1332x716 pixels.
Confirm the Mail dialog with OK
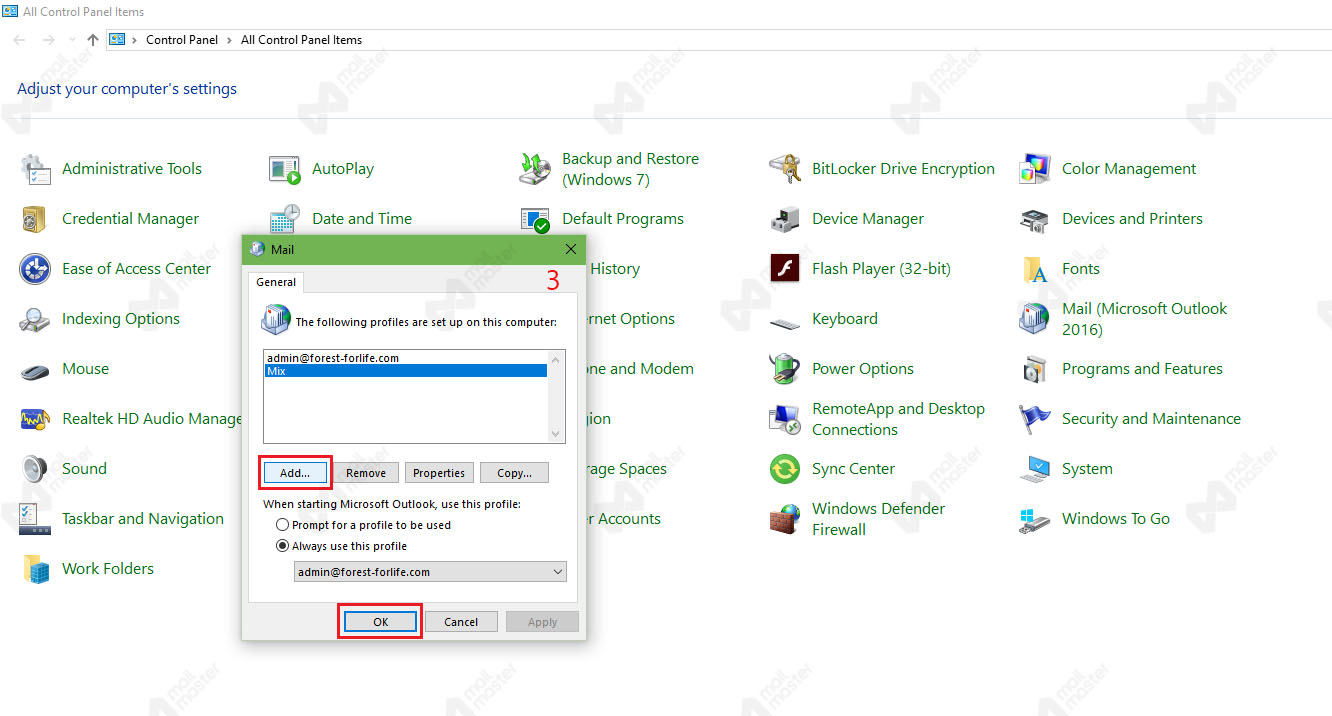coord(380,622)
